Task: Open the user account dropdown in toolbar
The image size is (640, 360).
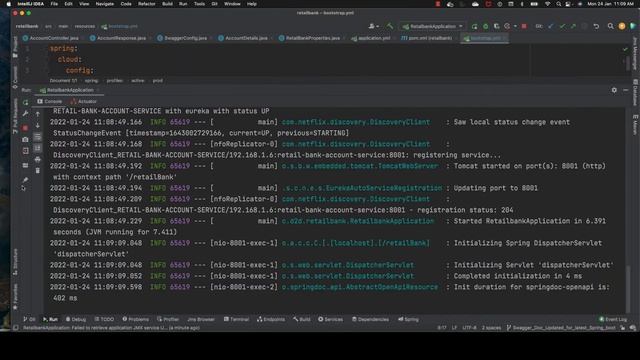Action: pyautogui.click(x=373, y=26)
